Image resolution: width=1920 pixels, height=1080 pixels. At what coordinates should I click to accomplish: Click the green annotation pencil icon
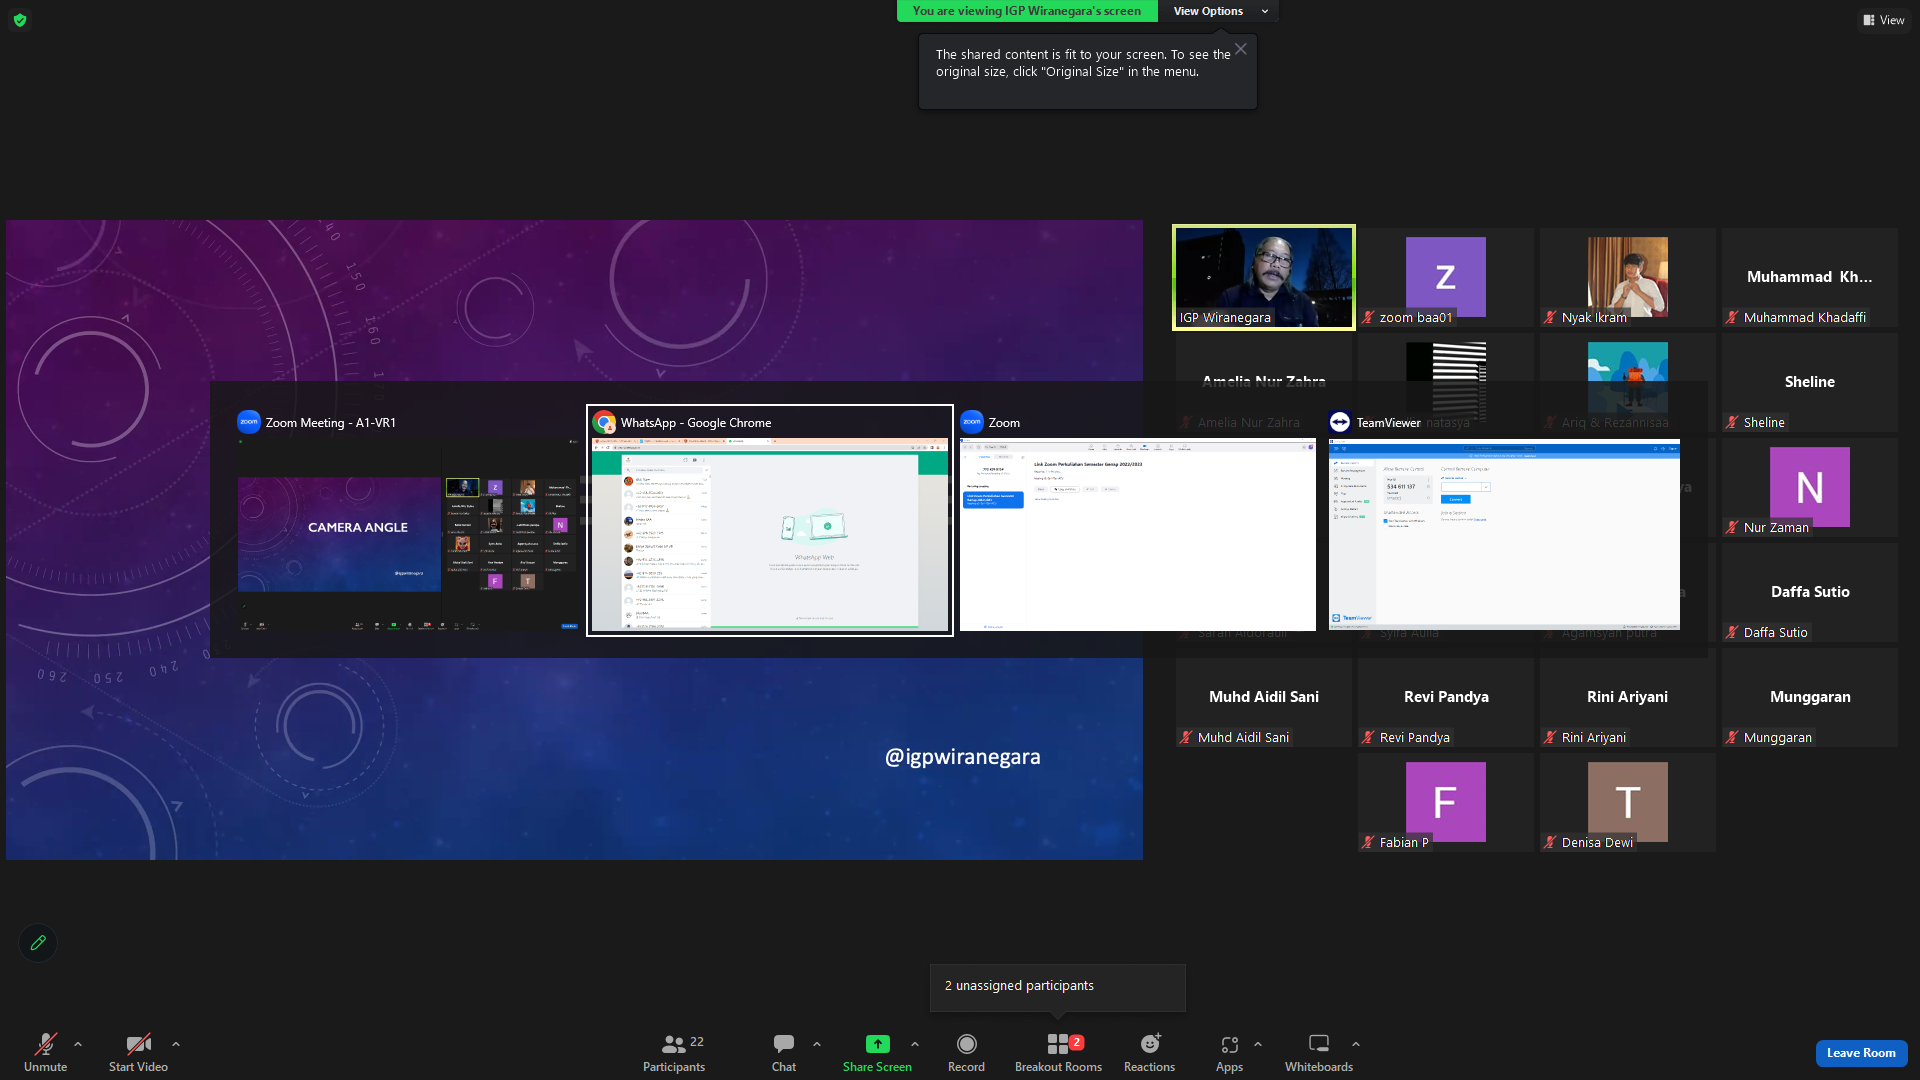[x=38, y=943]
